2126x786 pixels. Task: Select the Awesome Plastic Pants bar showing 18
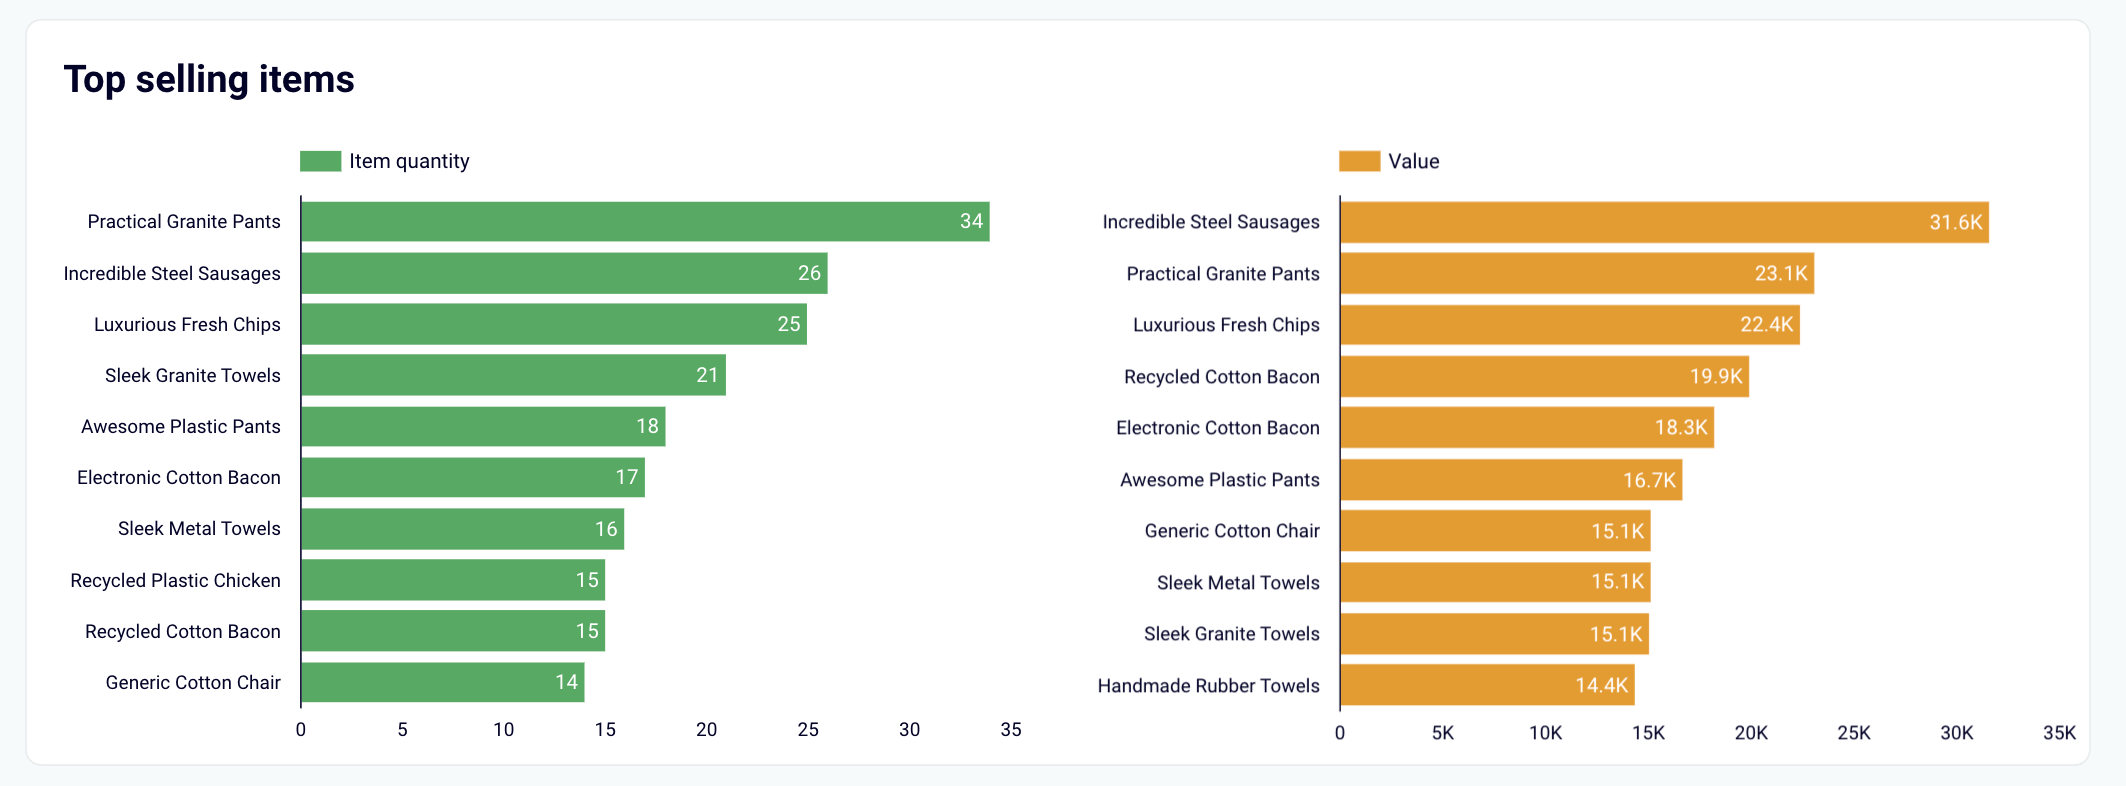click(483, 426)
